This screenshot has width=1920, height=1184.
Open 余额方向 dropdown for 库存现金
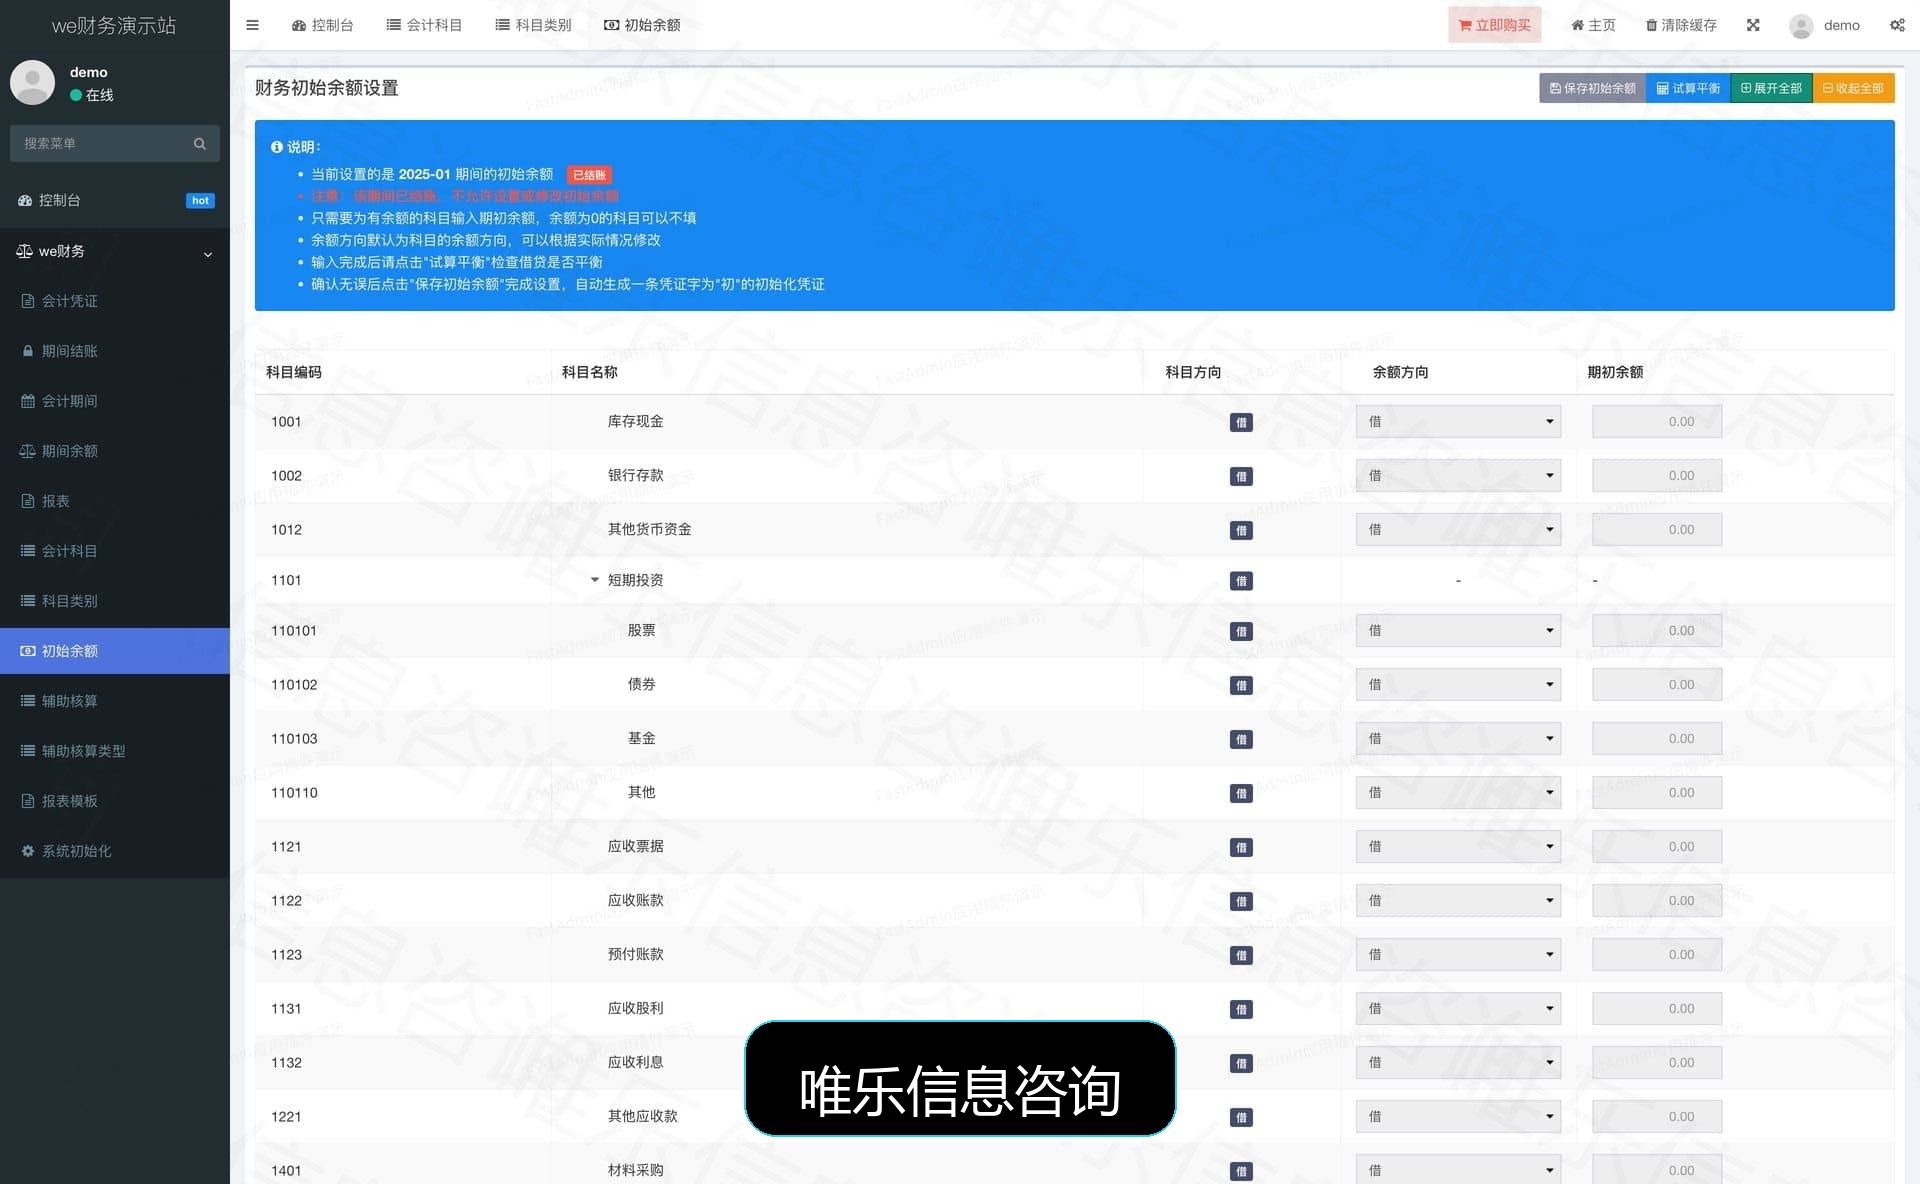point(1458,422)
